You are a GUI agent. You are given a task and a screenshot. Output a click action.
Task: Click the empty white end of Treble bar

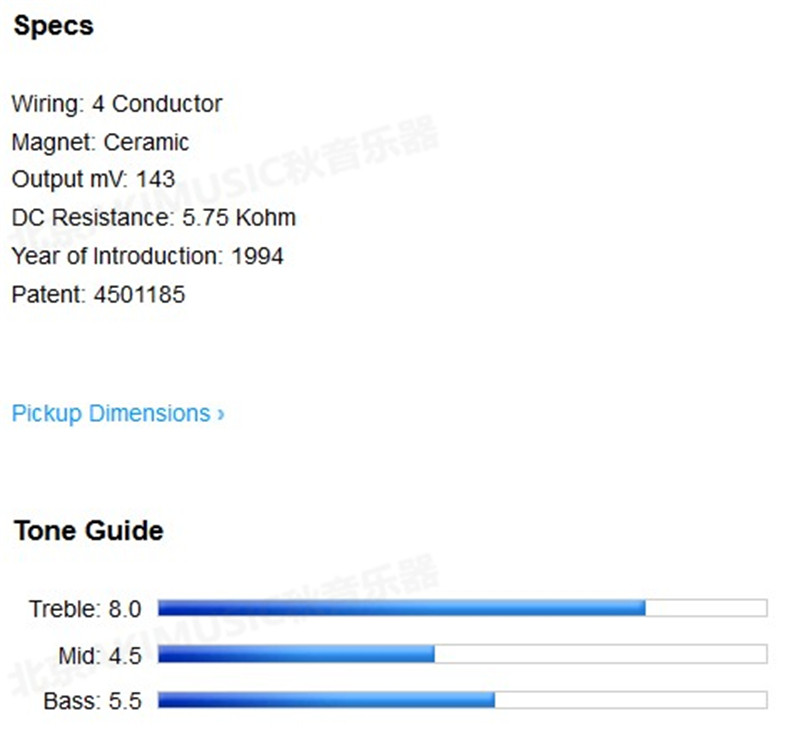(706, 608)
